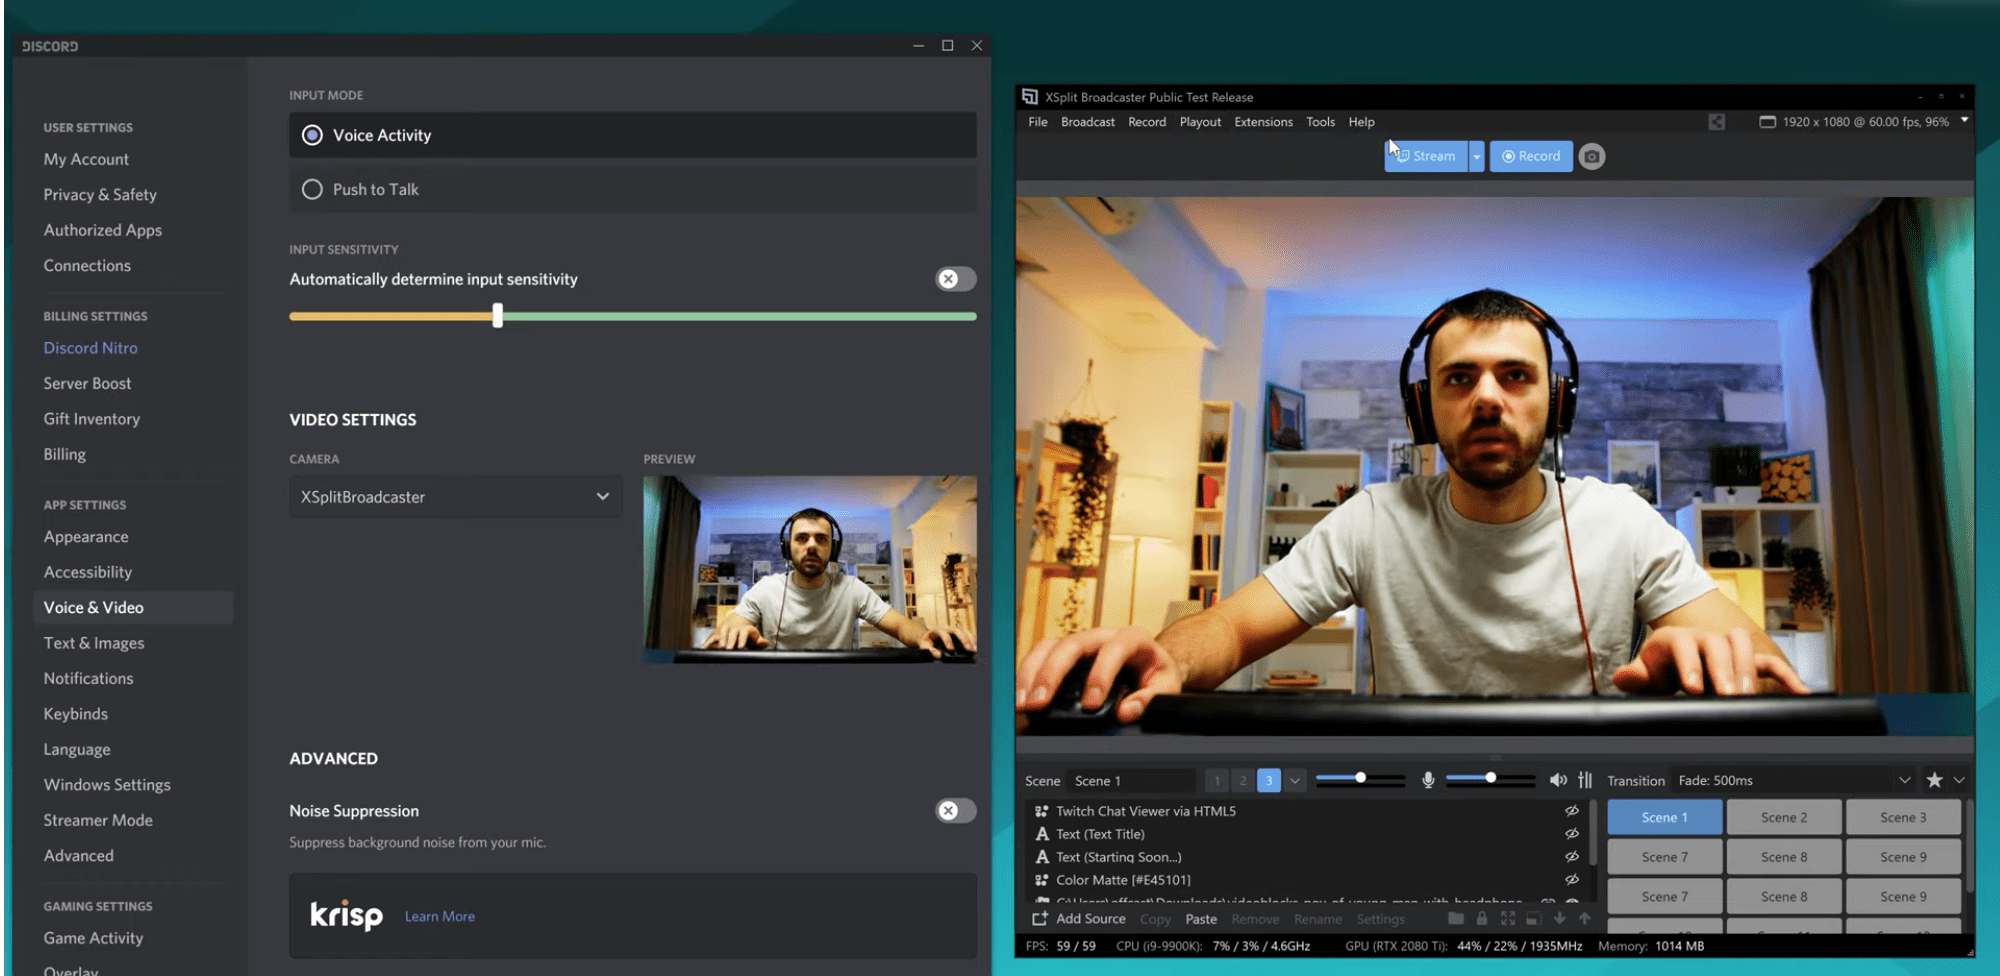
Task: Toggle the Noise Suppression switch
Action: click(956, 811)
